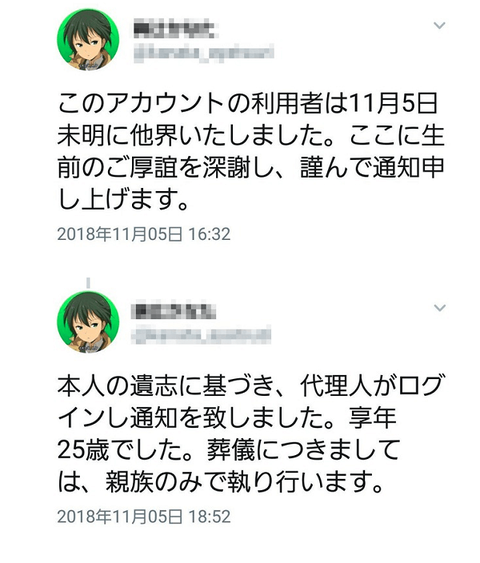This screenshot has width=480, height=563.
Task: Click the line ending し上げます。
Action: click(123, 200)
